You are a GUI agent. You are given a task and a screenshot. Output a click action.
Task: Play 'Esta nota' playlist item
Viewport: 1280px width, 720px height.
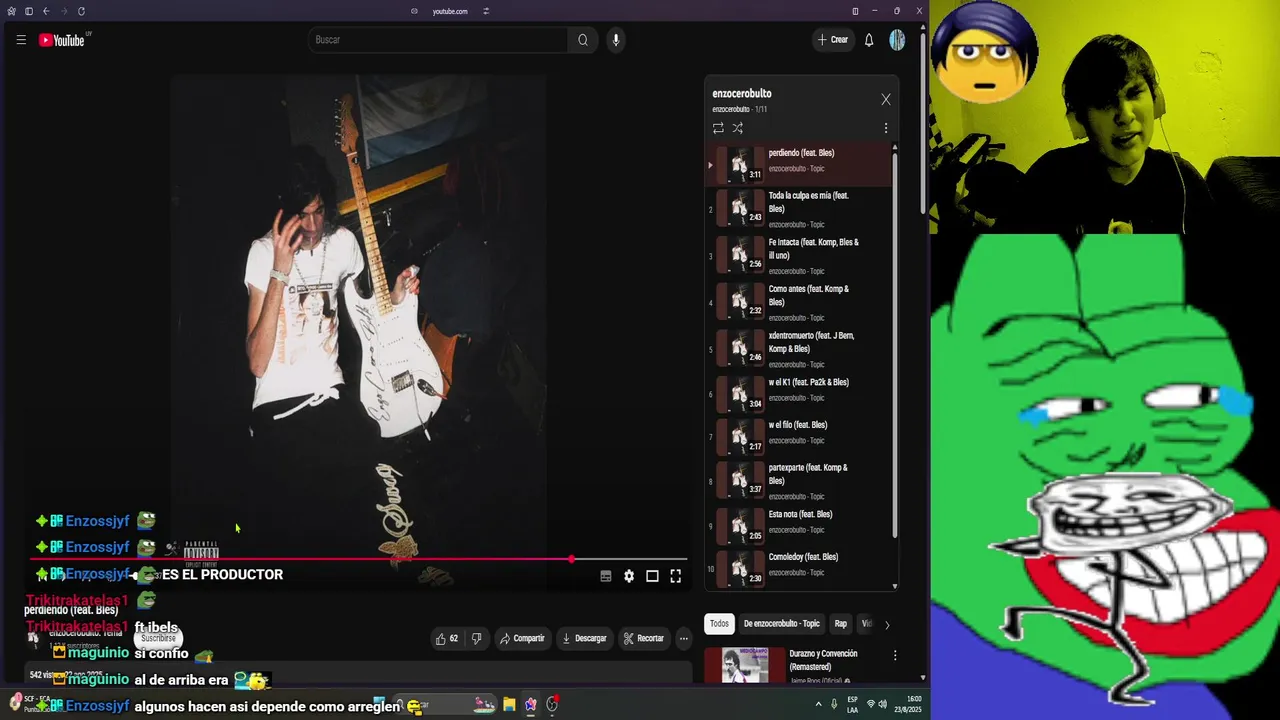[800, 526]
